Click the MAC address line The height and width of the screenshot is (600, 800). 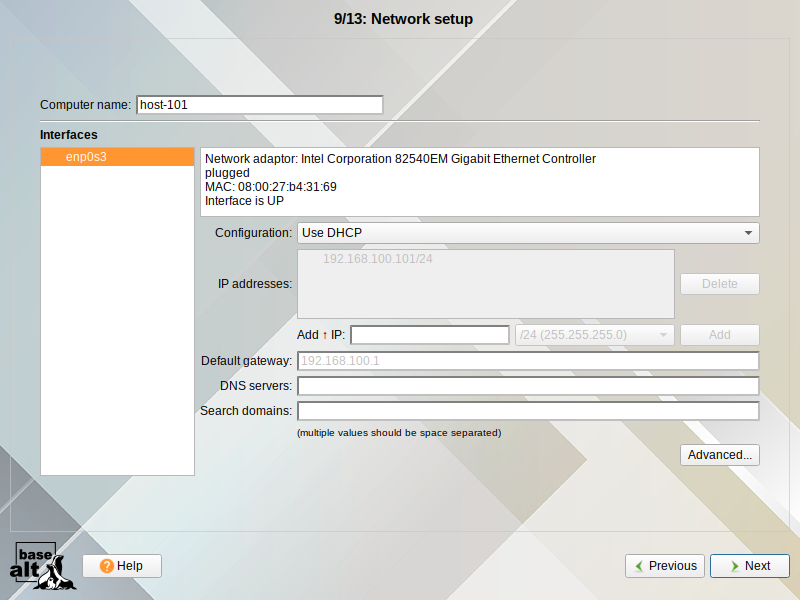click(x=270, y=187)
